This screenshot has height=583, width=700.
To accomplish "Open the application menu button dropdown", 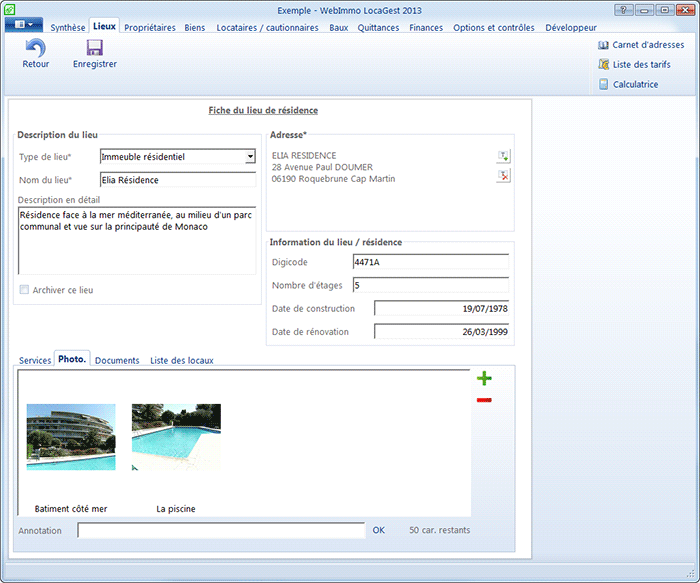I will click(23, 24).
